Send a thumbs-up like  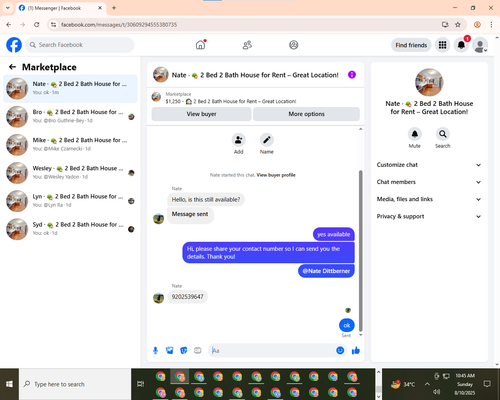356,350
